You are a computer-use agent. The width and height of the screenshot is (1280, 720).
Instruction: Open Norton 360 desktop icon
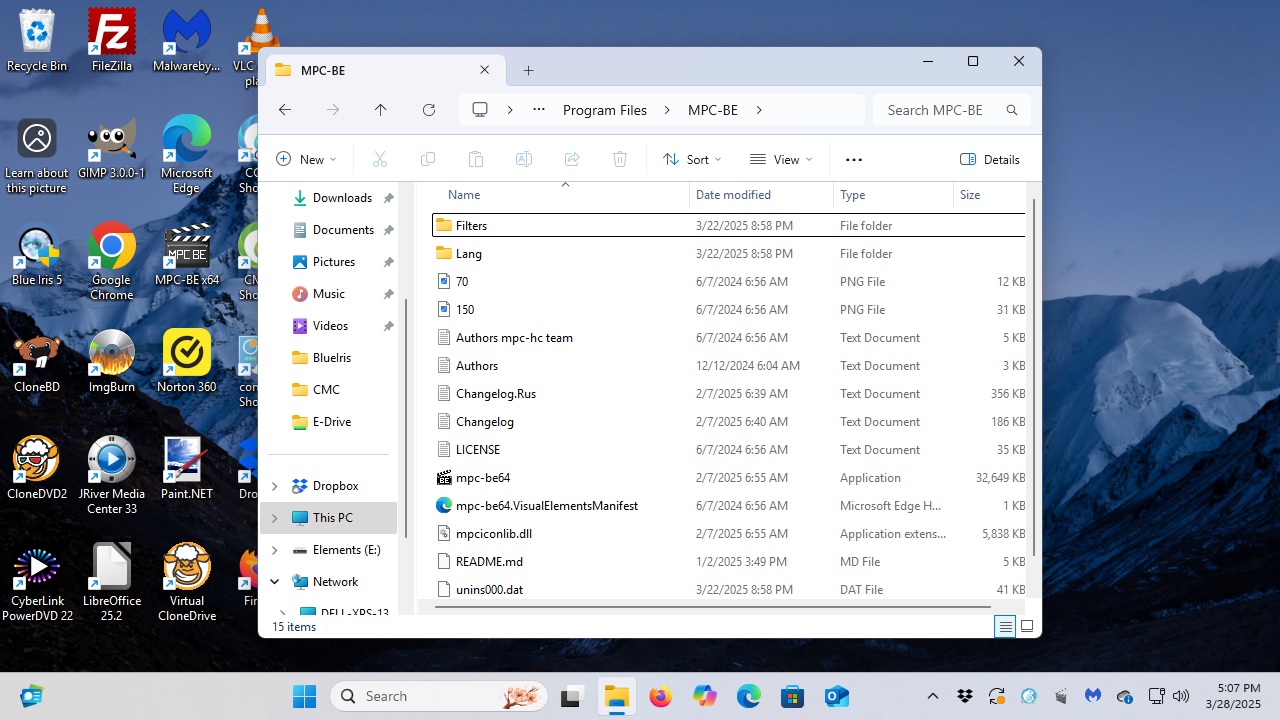(x=186, y=362)
